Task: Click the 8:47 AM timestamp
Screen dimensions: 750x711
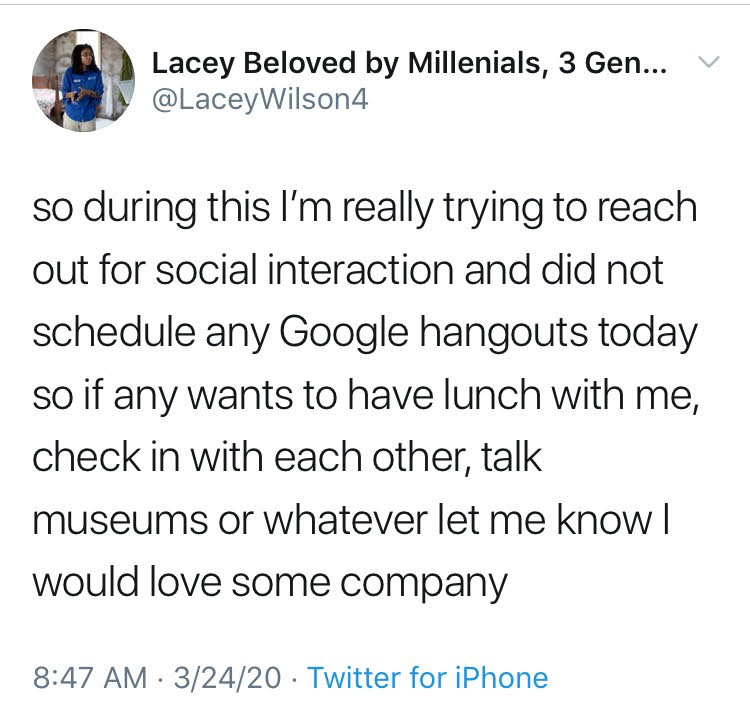Action: tap(90, 678)
